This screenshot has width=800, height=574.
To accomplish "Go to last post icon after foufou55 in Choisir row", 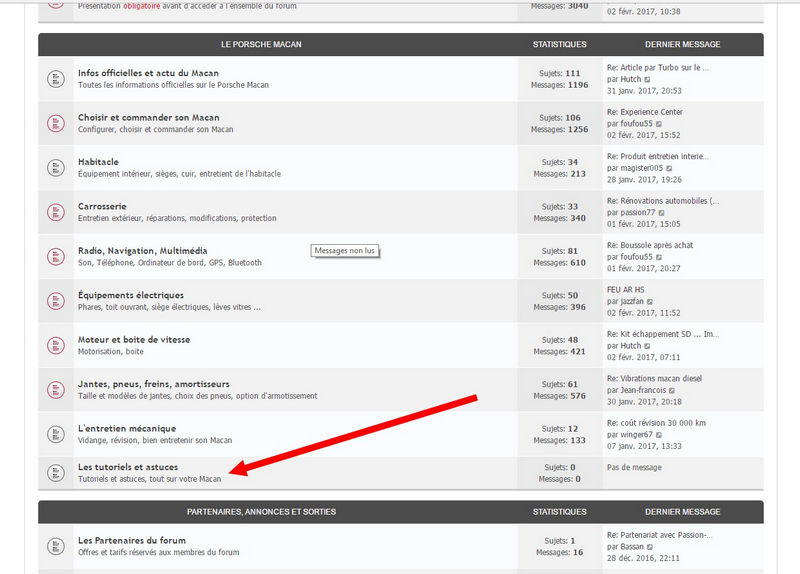I will (659, 124).
